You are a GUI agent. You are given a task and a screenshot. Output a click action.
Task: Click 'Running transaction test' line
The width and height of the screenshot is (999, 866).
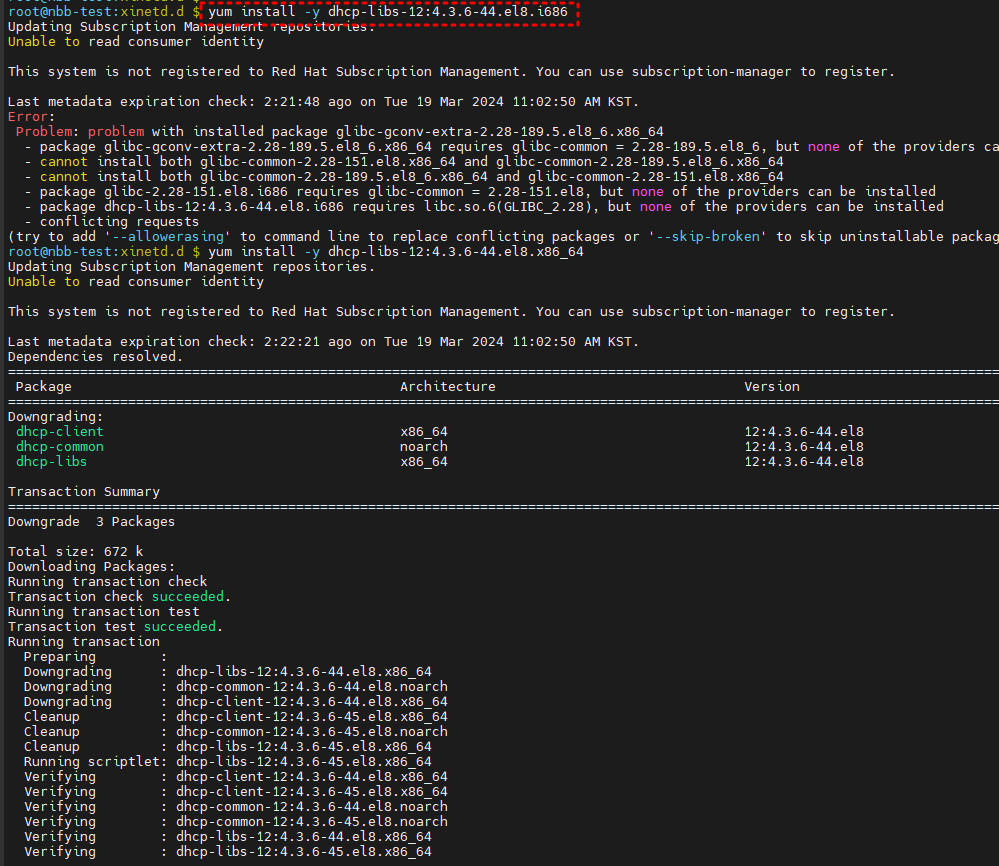tap(103, 612)
